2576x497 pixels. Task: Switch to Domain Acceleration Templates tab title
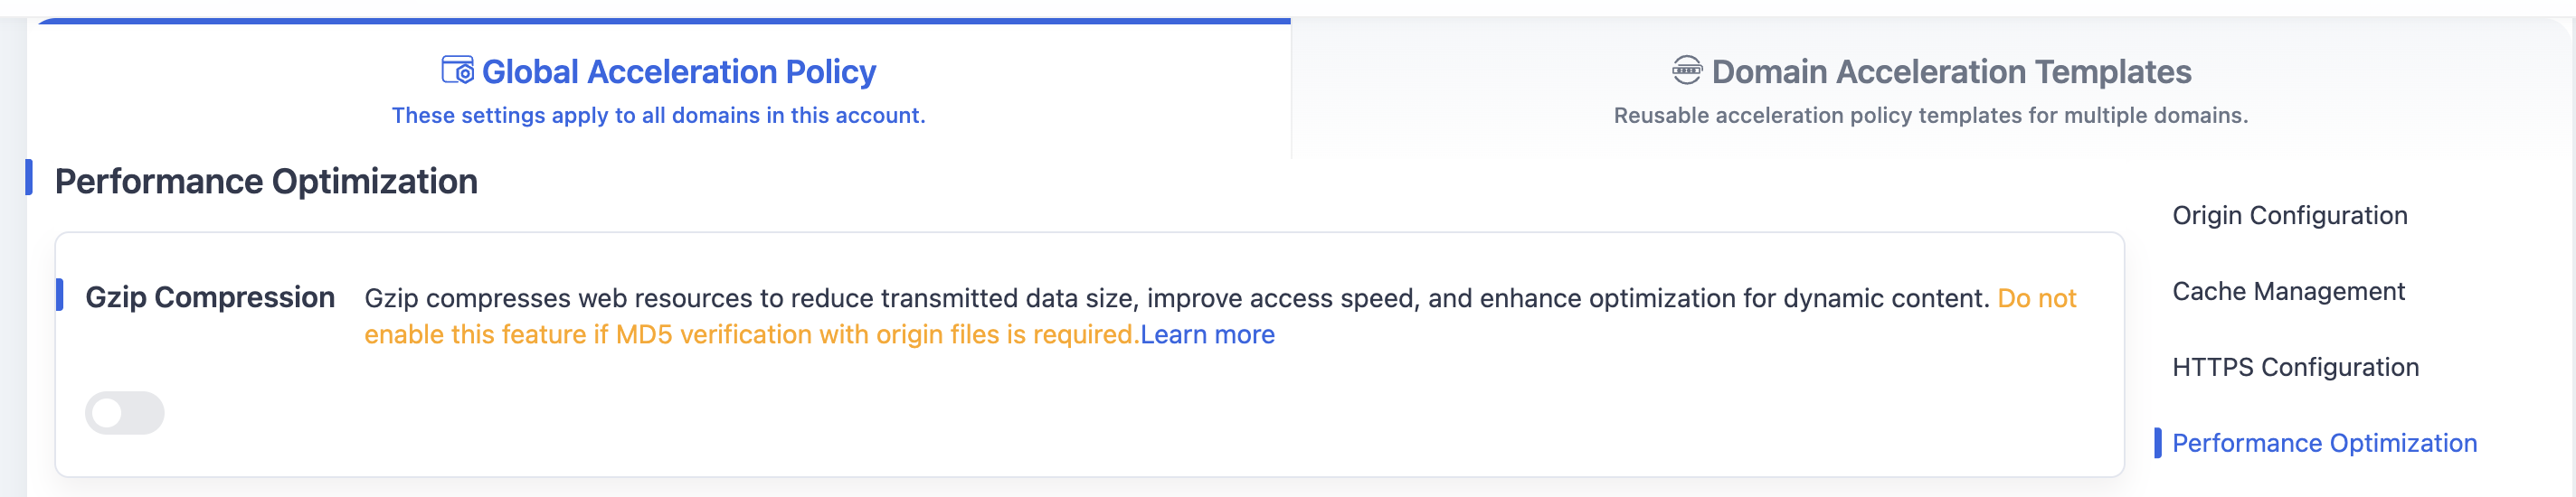[1951, 71]
